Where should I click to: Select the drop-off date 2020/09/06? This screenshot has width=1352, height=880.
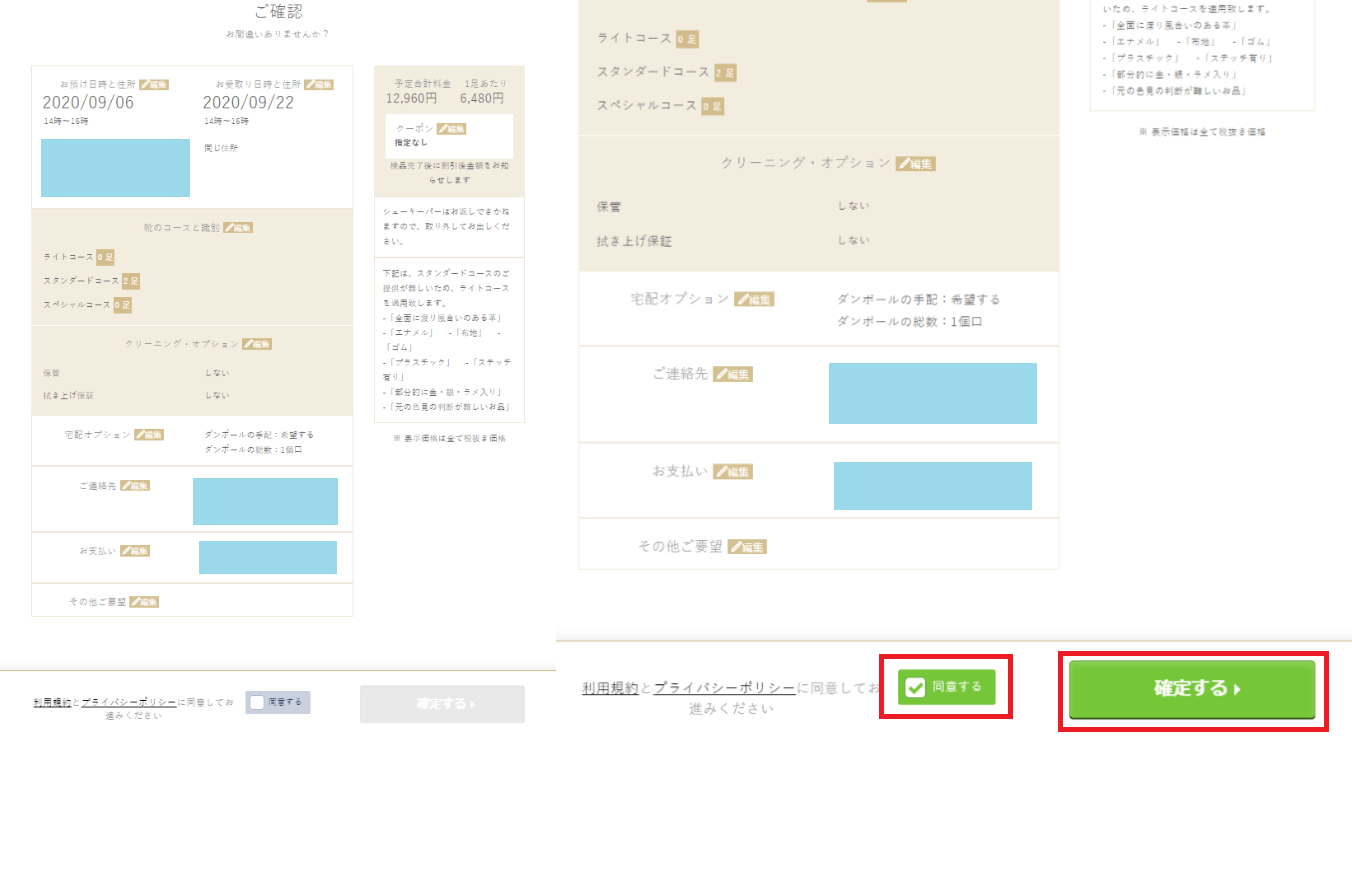pyautogui.click(x=88, y=102)
